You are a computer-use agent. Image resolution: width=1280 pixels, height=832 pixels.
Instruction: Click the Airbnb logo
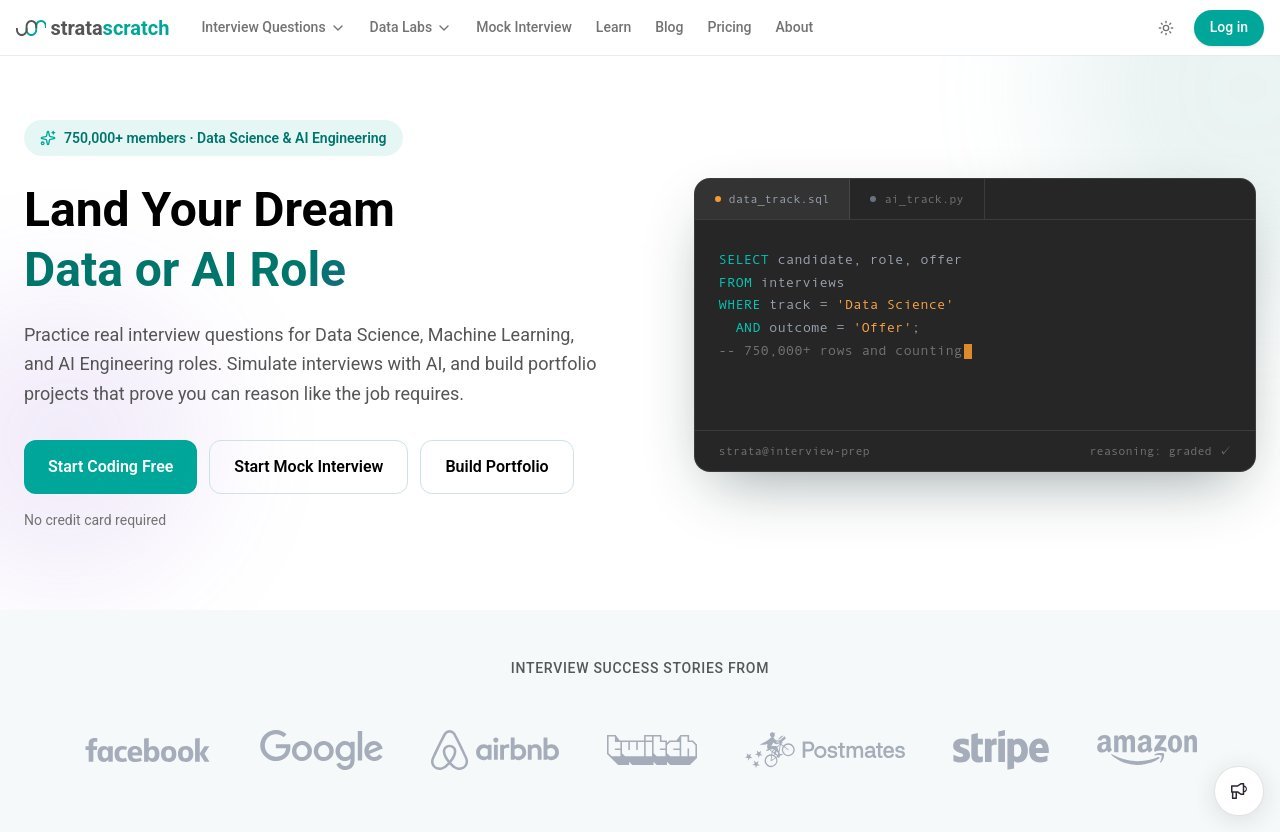point(495,750)
